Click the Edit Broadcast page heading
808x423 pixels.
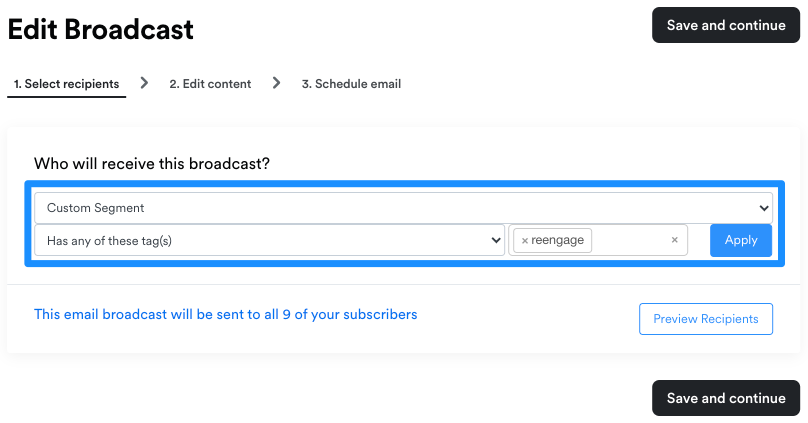(x=100, y=29)
